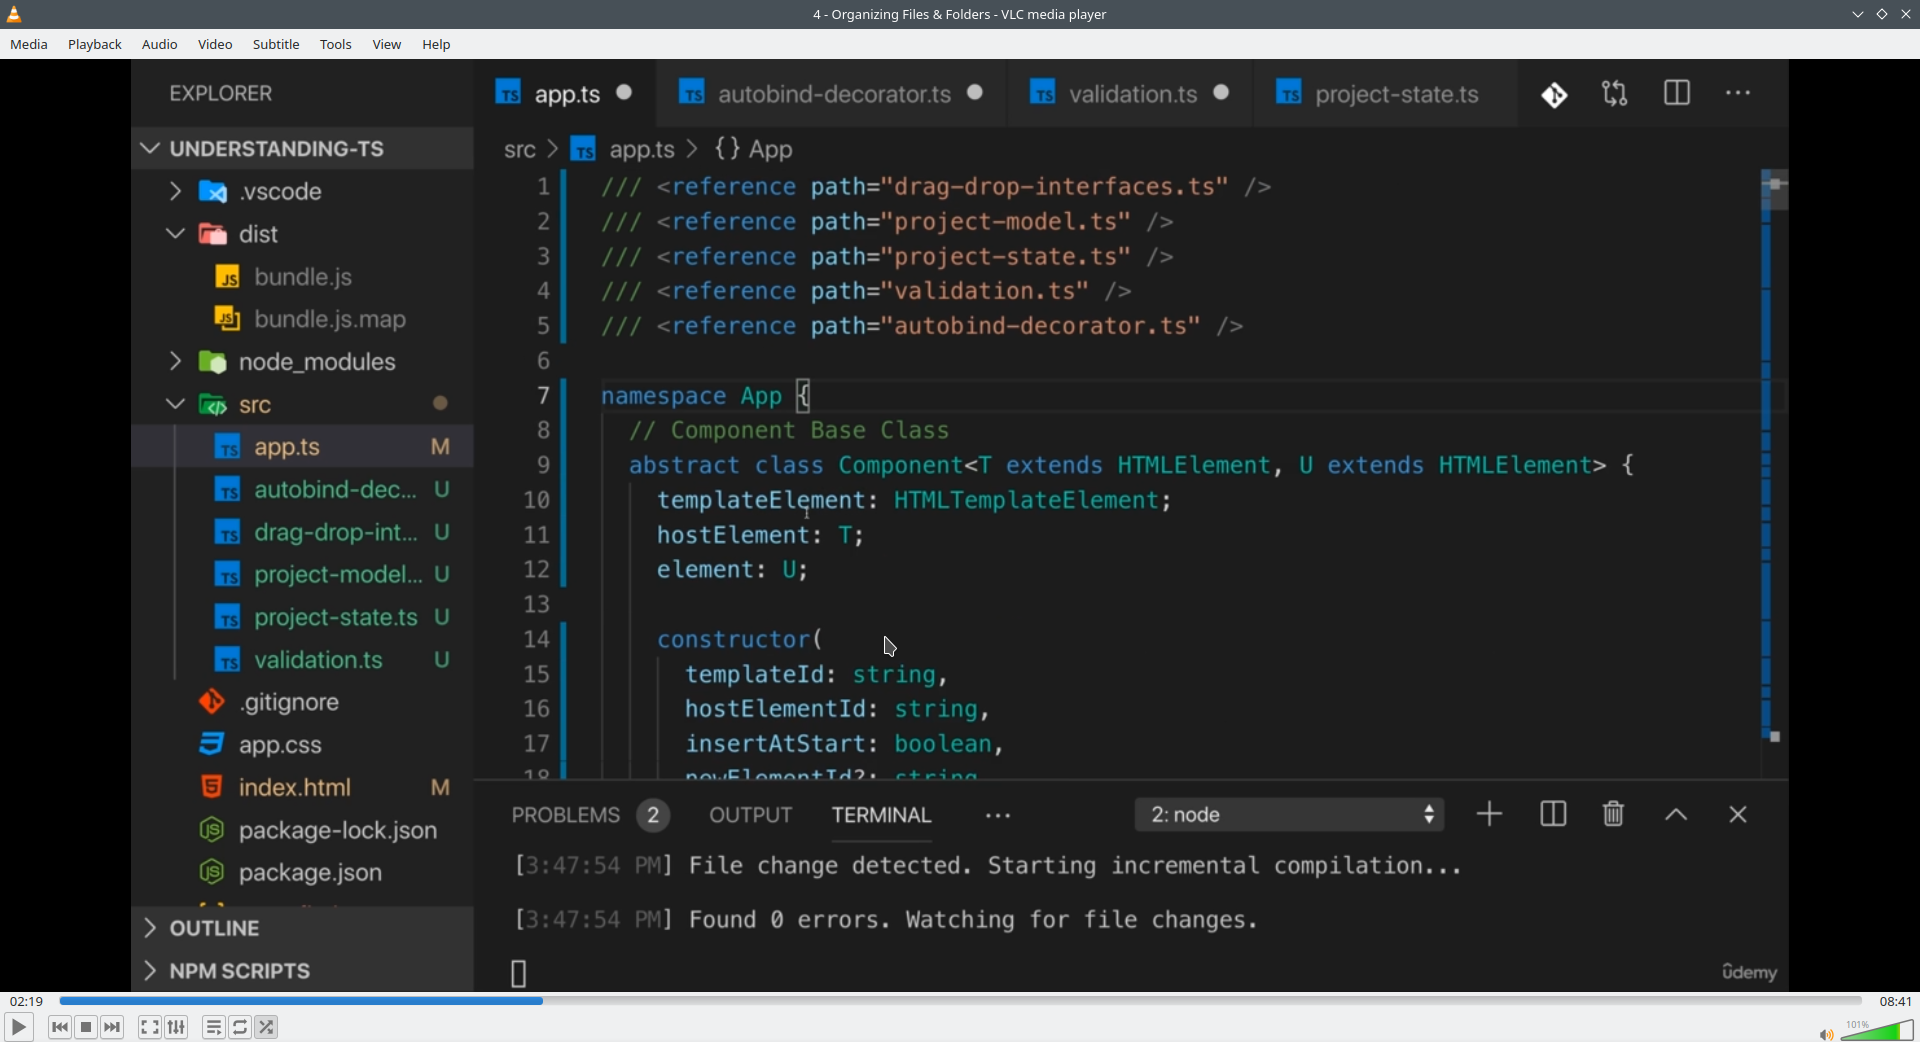The width and height of the screenshot is (1920, 1042).
Task: Skip to previous media in VLC
Action: (60, 1027)
